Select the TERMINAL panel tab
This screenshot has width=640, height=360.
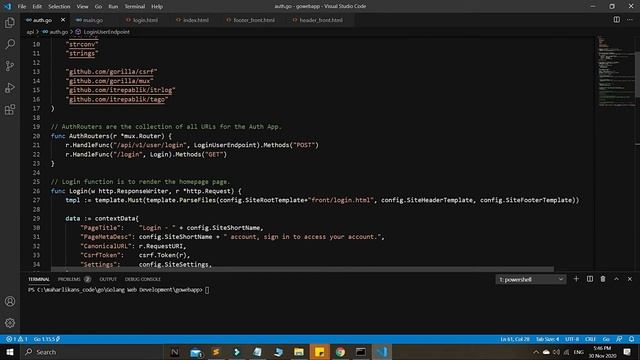tap(39, 279)
